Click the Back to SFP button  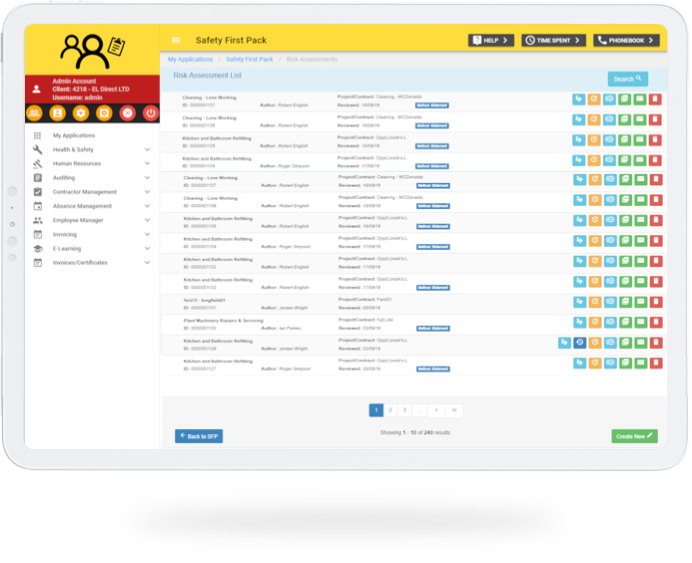click(199, 437)
